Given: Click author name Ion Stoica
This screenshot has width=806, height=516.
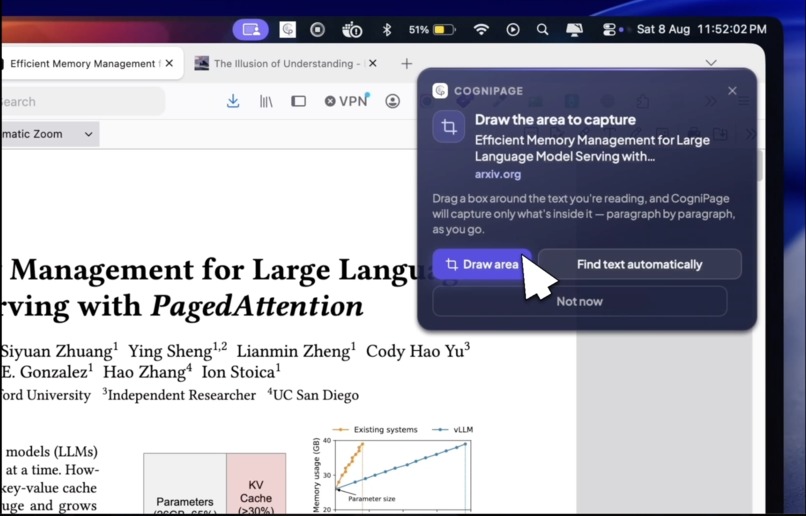Looking at the screenshot, I should [x=241, y=372].
